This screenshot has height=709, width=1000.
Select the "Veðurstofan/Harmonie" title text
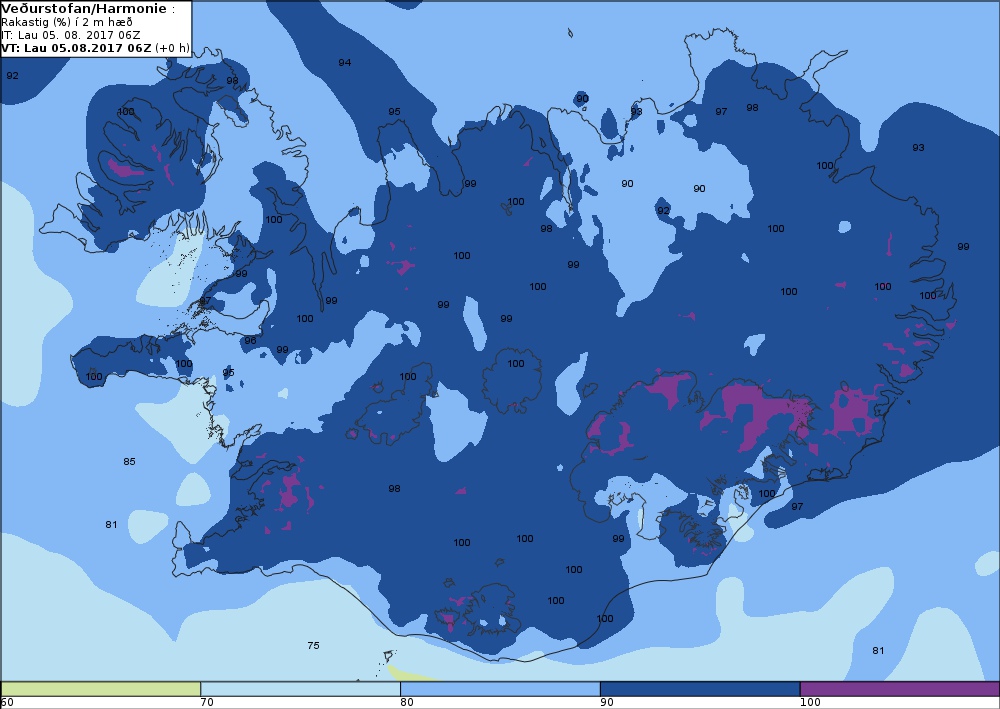[84, 9]
